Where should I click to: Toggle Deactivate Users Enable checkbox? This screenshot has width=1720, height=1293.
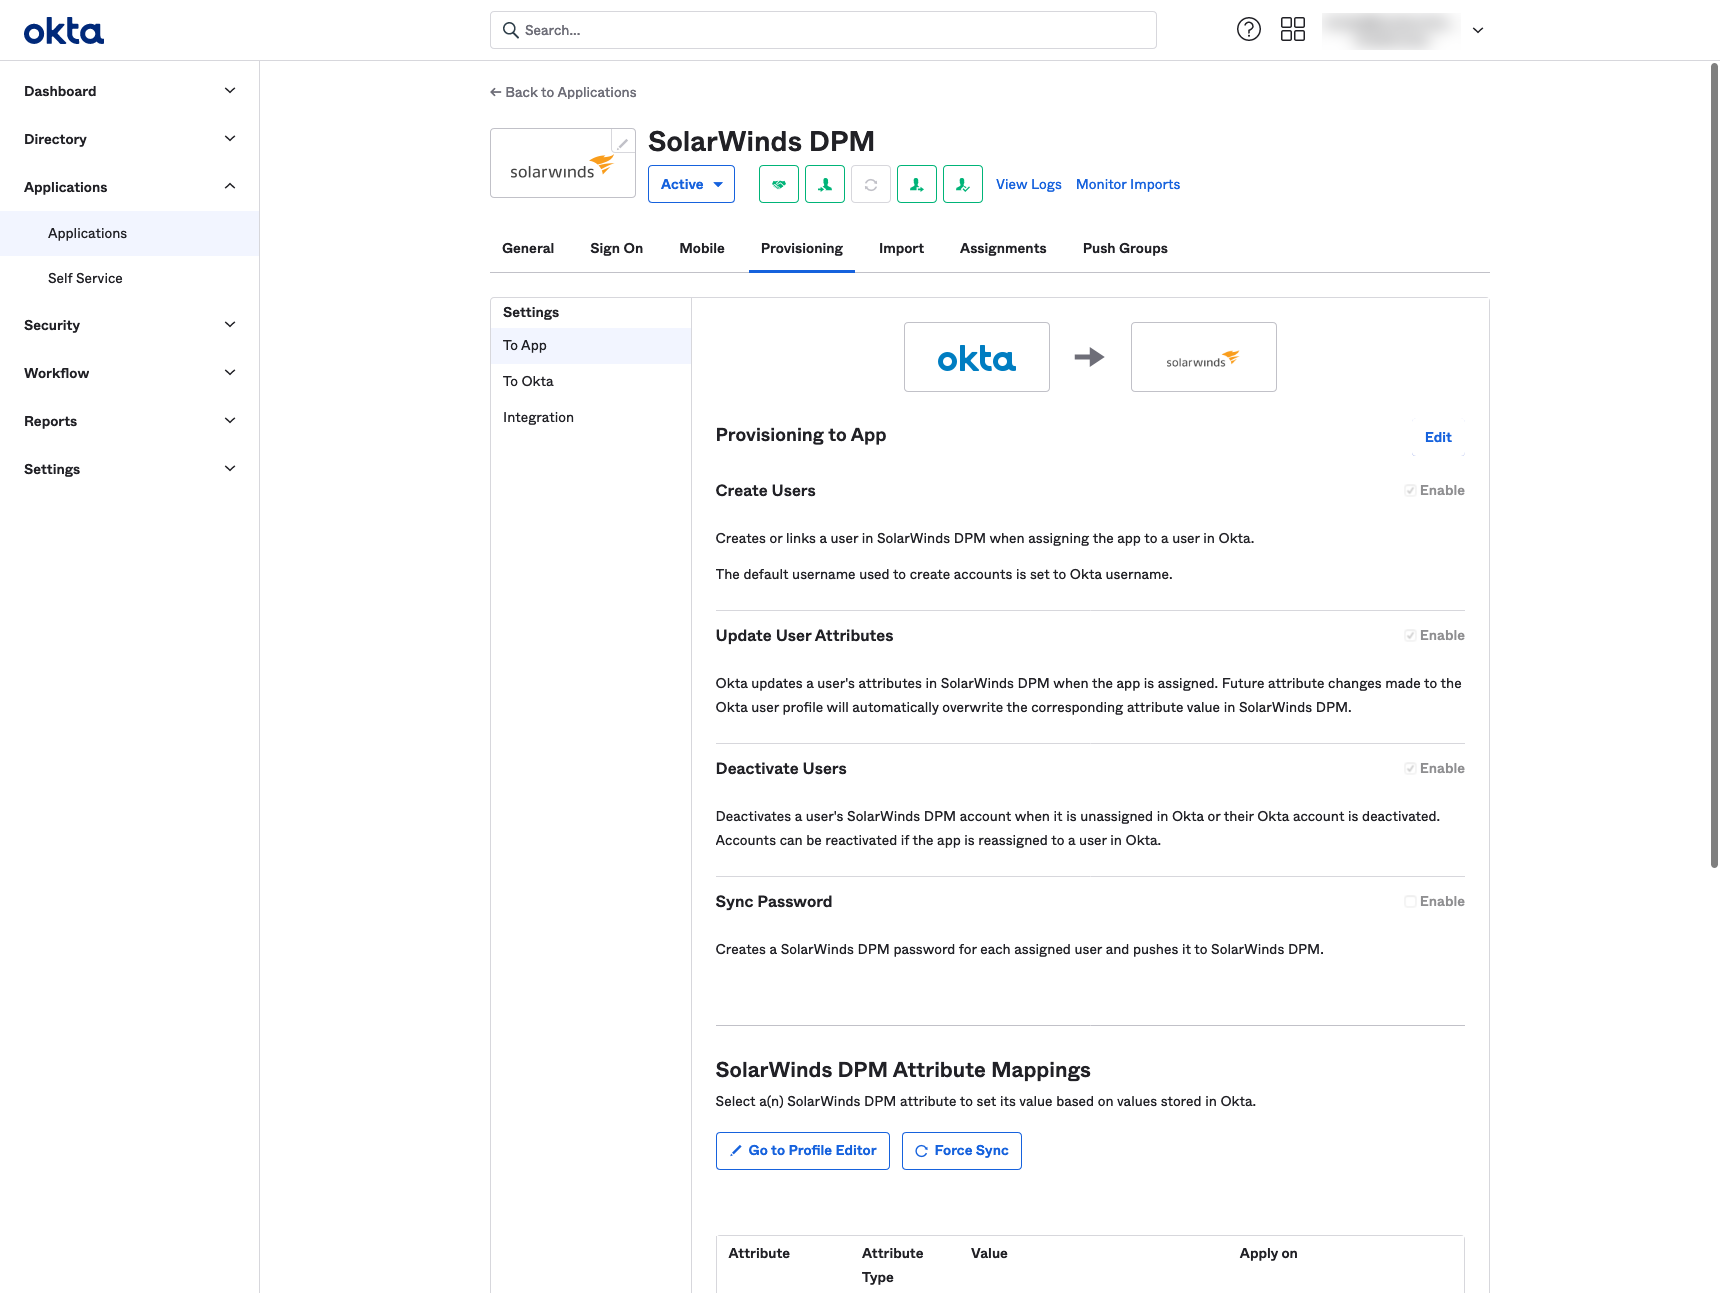click(1410, 768)
